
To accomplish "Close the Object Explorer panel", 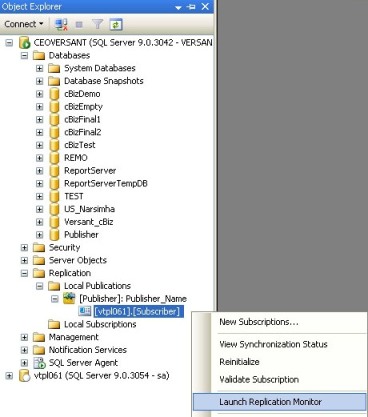I will click(x=205, y=6).
